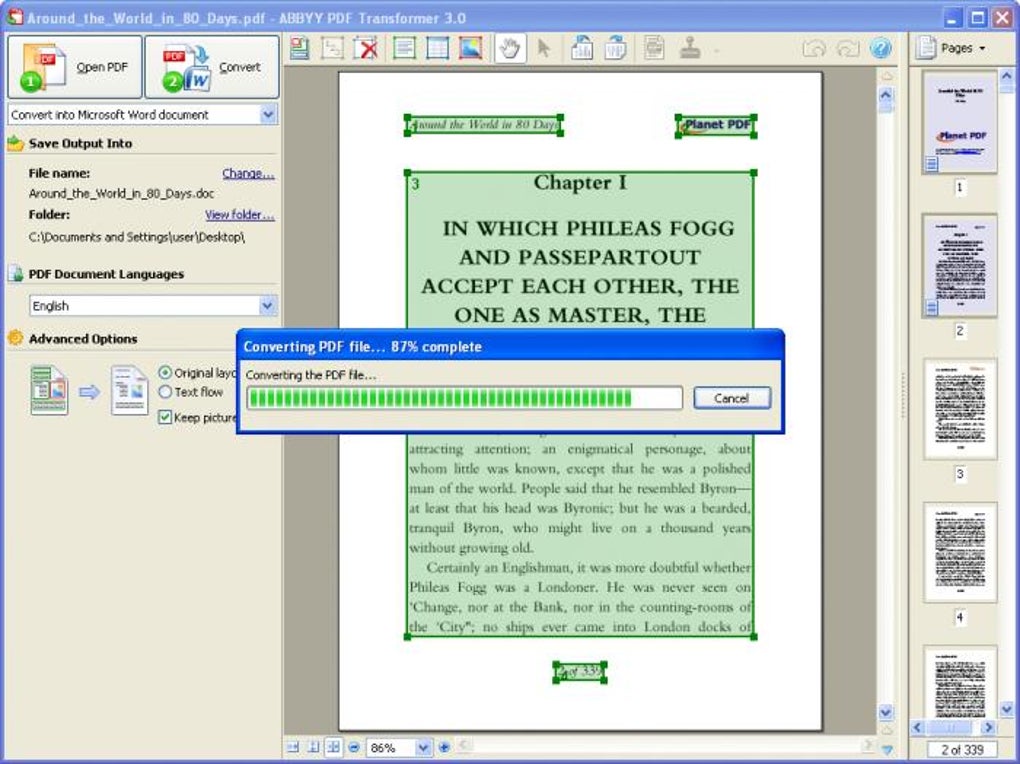Open the Convert into Microsoft Word document dropdown
Viewport: 1020px width, 764px height.
click(x=268, y=115)
